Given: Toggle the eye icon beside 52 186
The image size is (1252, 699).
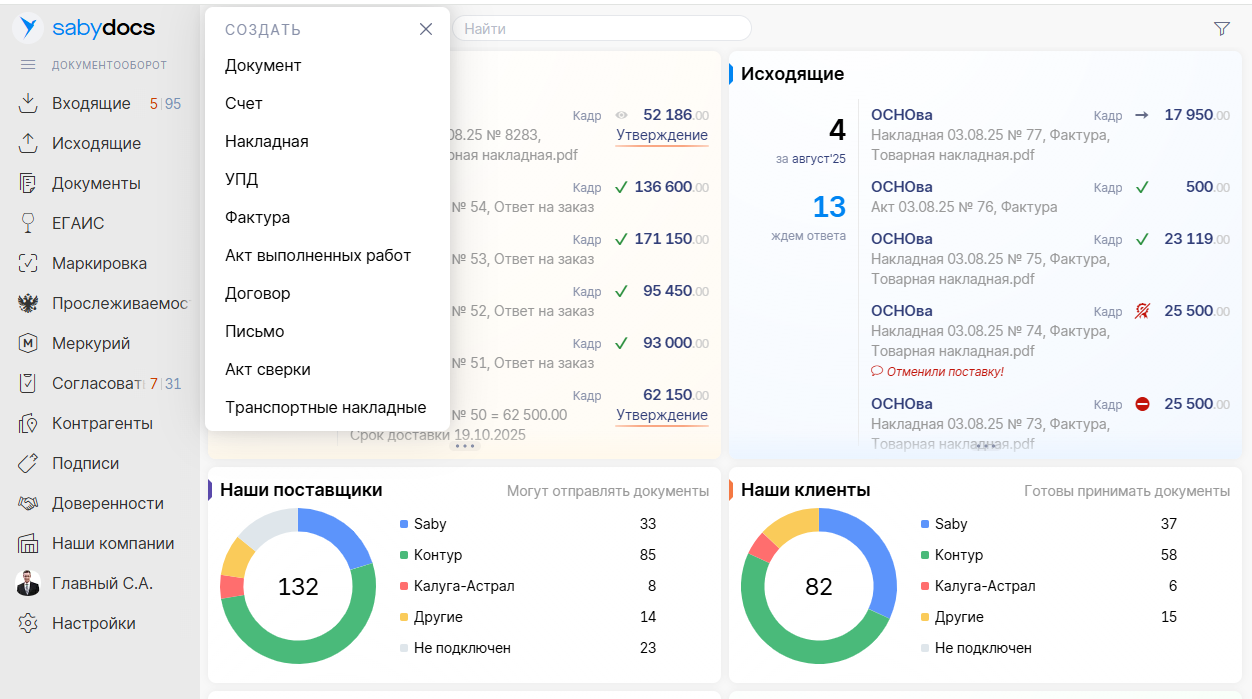Looking at the screenshot, I should coord(621,115).
